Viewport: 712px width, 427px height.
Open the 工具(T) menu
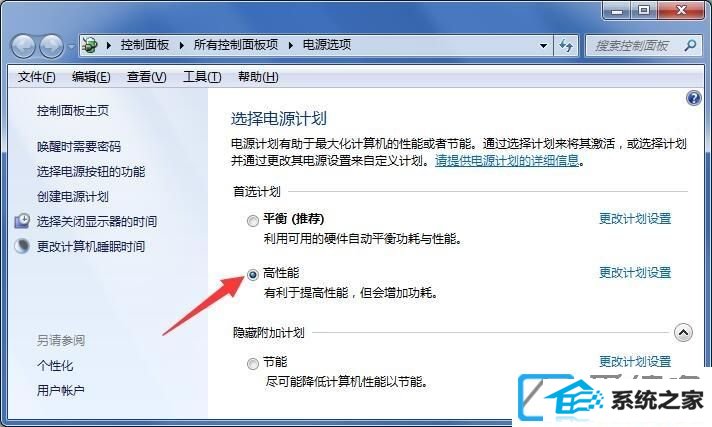202,77
